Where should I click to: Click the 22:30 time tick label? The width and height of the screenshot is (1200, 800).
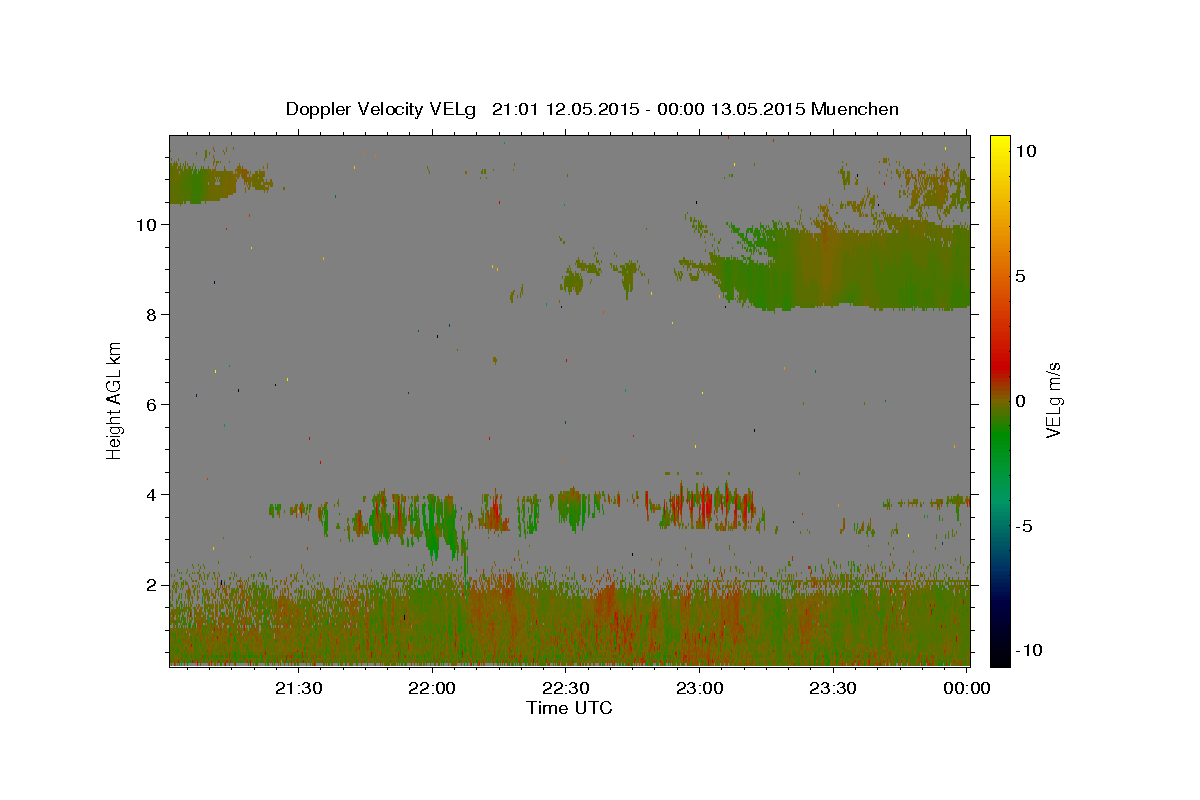pos(566,688)
